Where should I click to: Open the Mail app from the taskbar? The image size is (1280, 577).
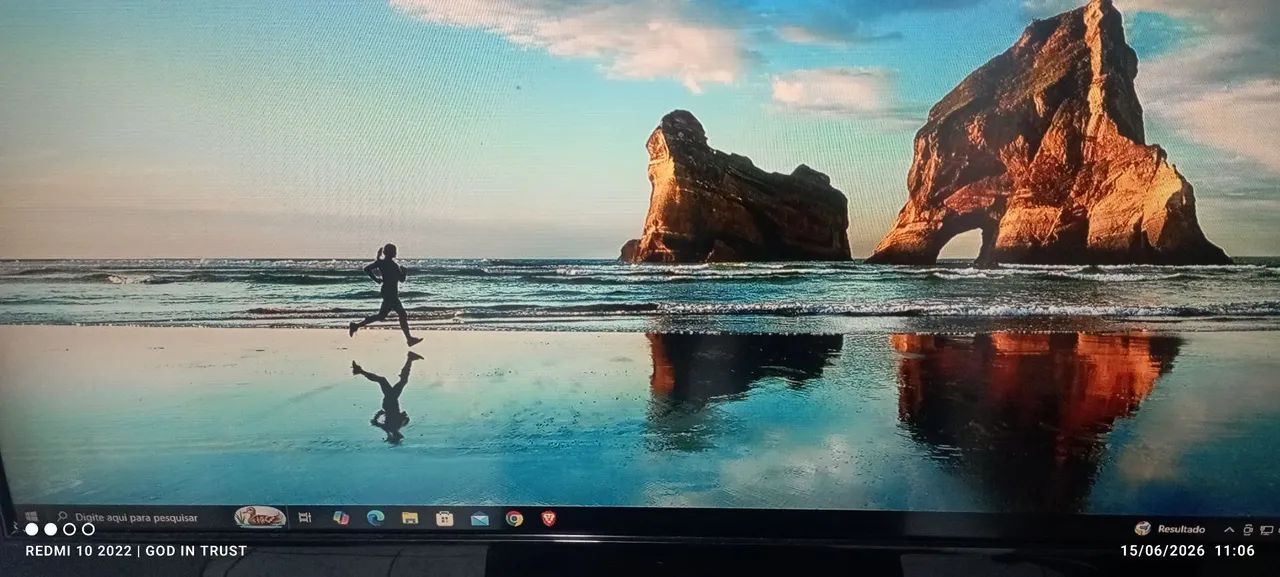(x=479, y=518)
